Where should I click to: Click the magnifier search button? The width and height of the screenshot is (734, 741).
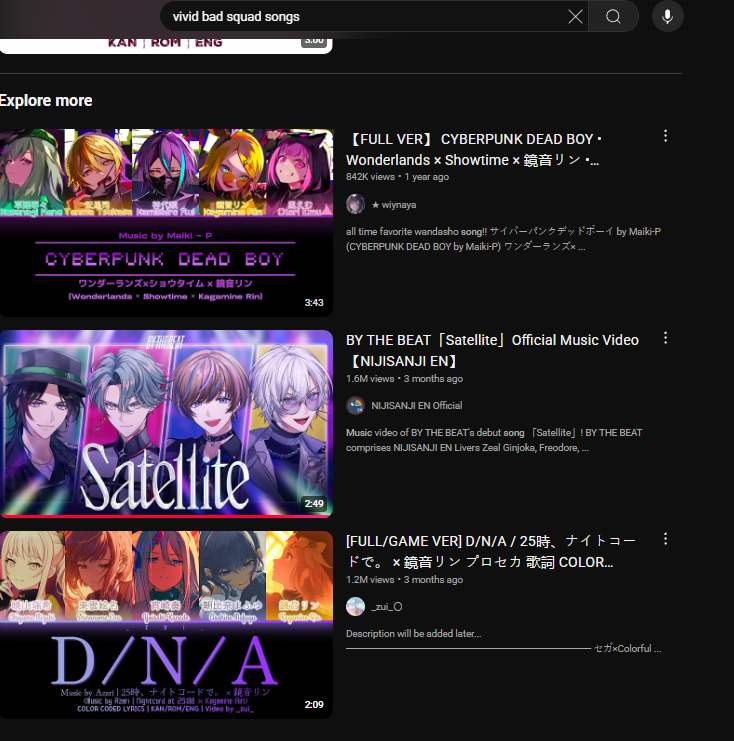pos(613,17)
